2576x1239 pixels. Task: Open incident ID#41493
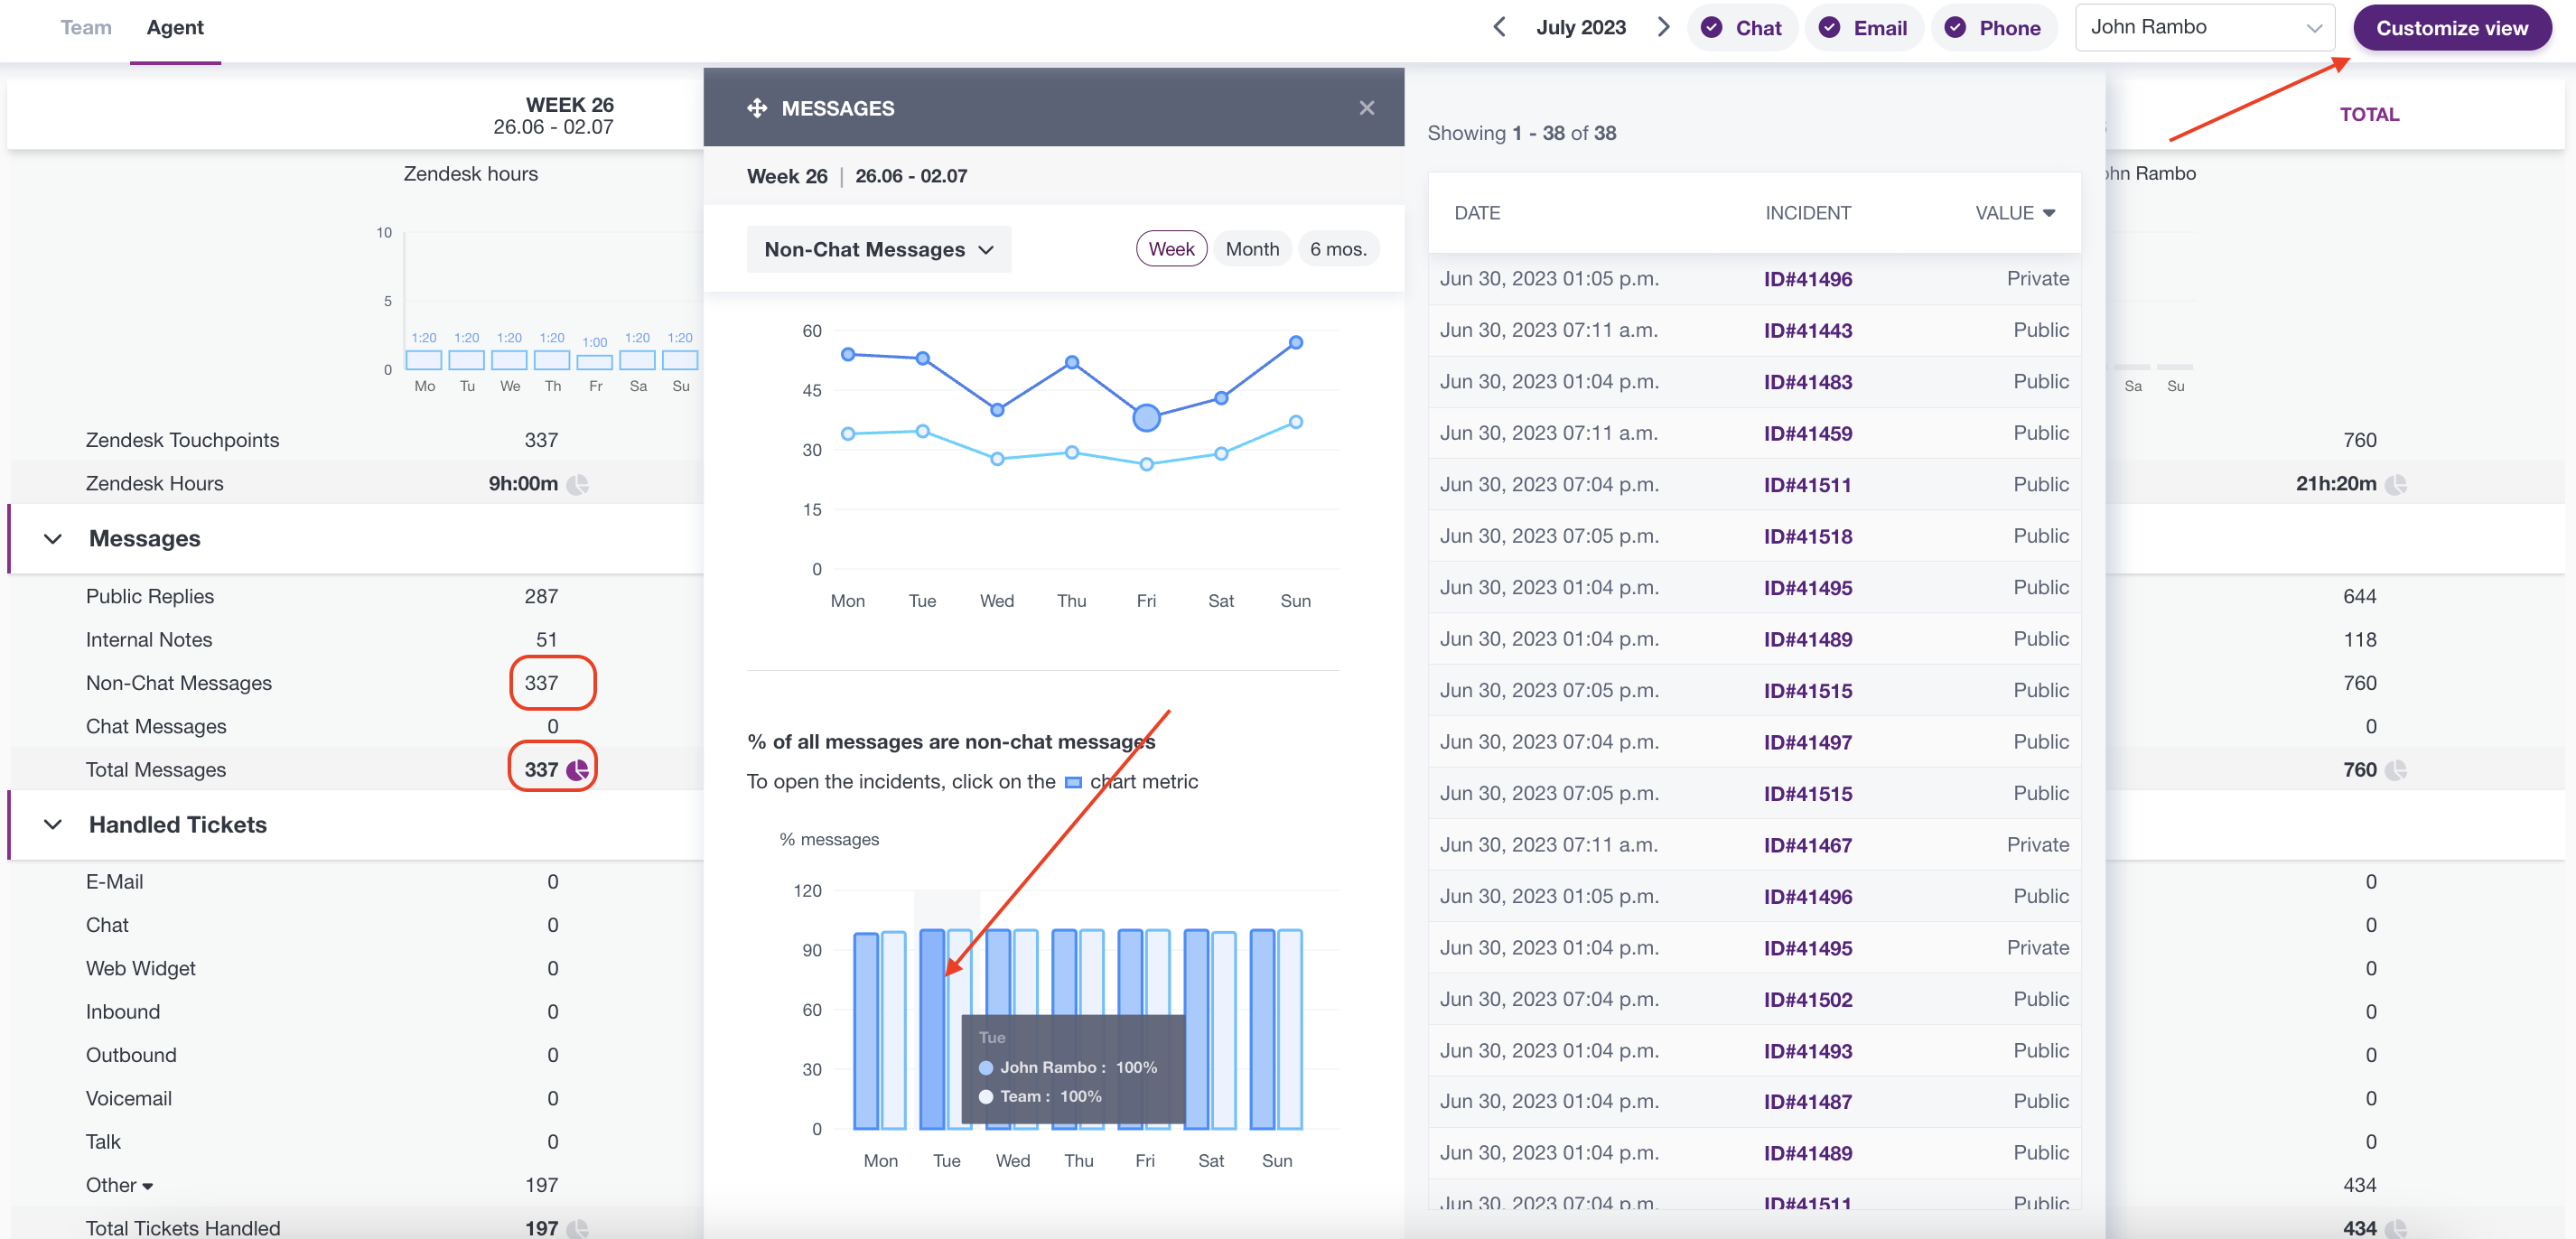tap(1807, 1051)
